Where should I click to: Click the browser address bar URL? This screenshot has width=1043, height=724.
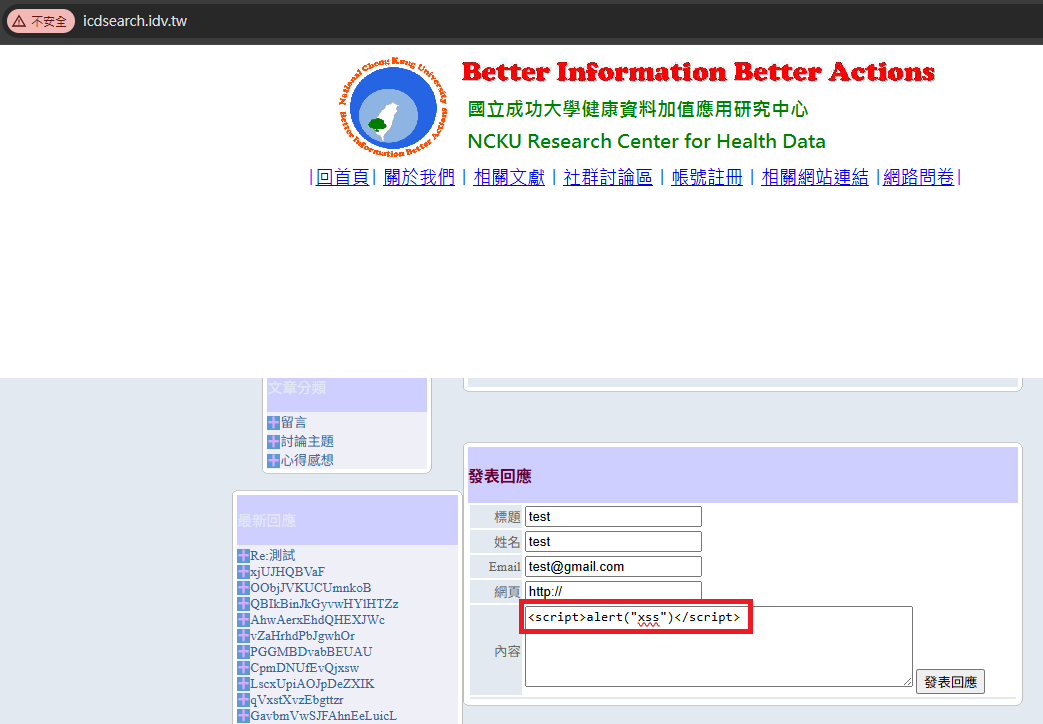[135, 21]
